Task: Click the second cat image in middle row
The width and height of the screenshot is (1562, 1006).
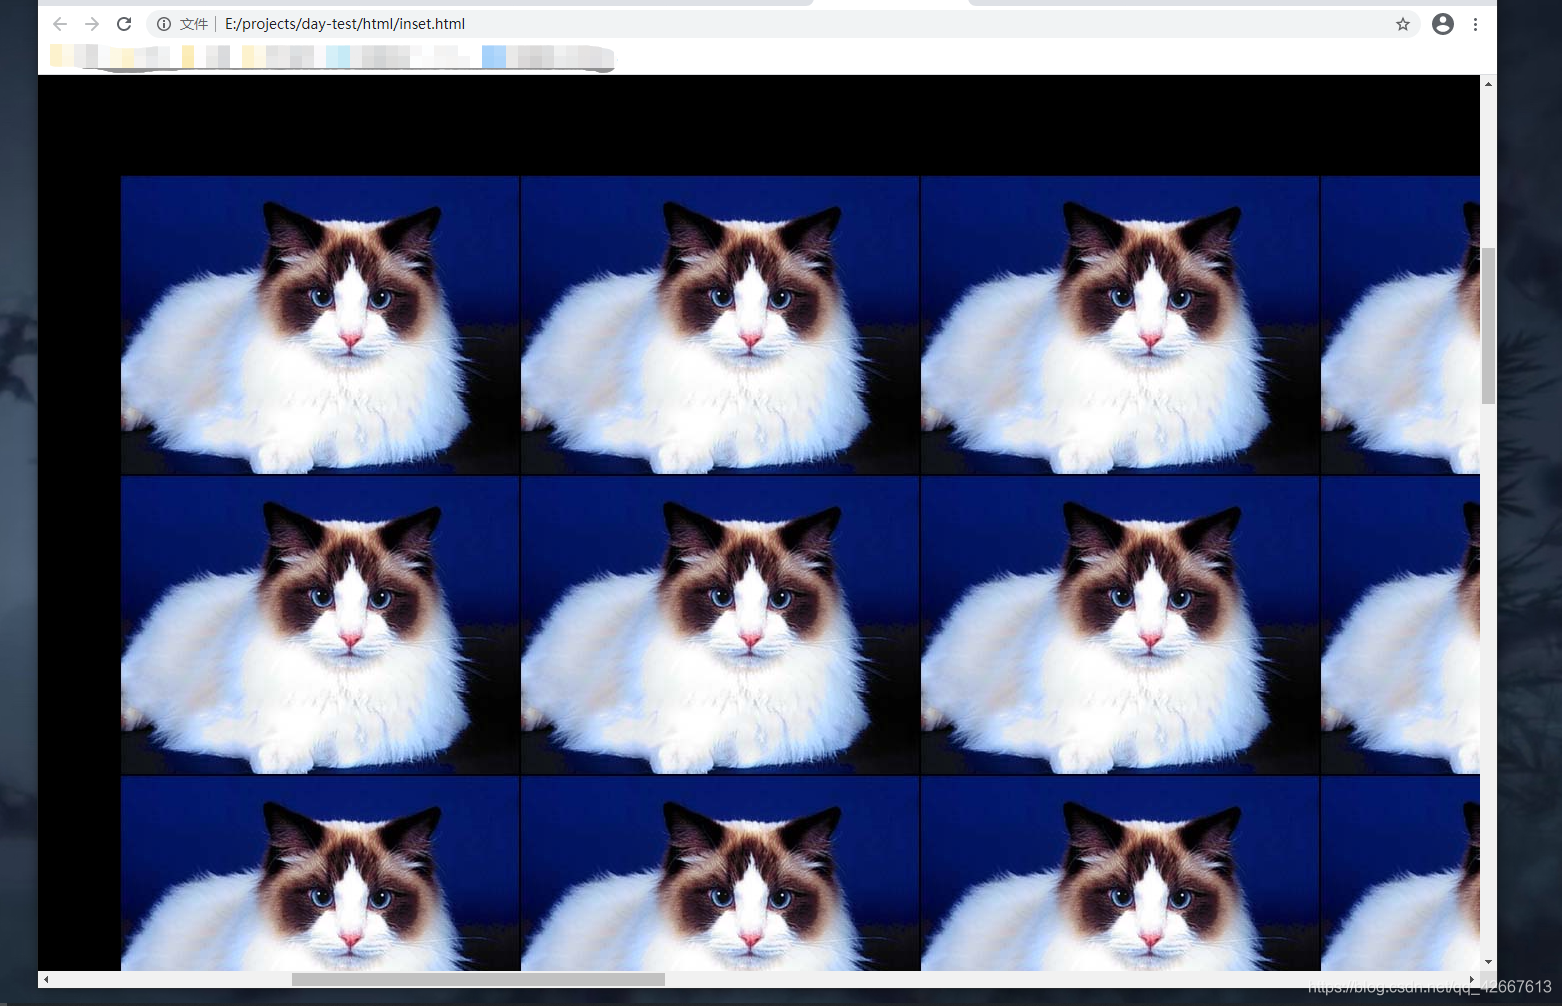Action: [x=720, y=625]
